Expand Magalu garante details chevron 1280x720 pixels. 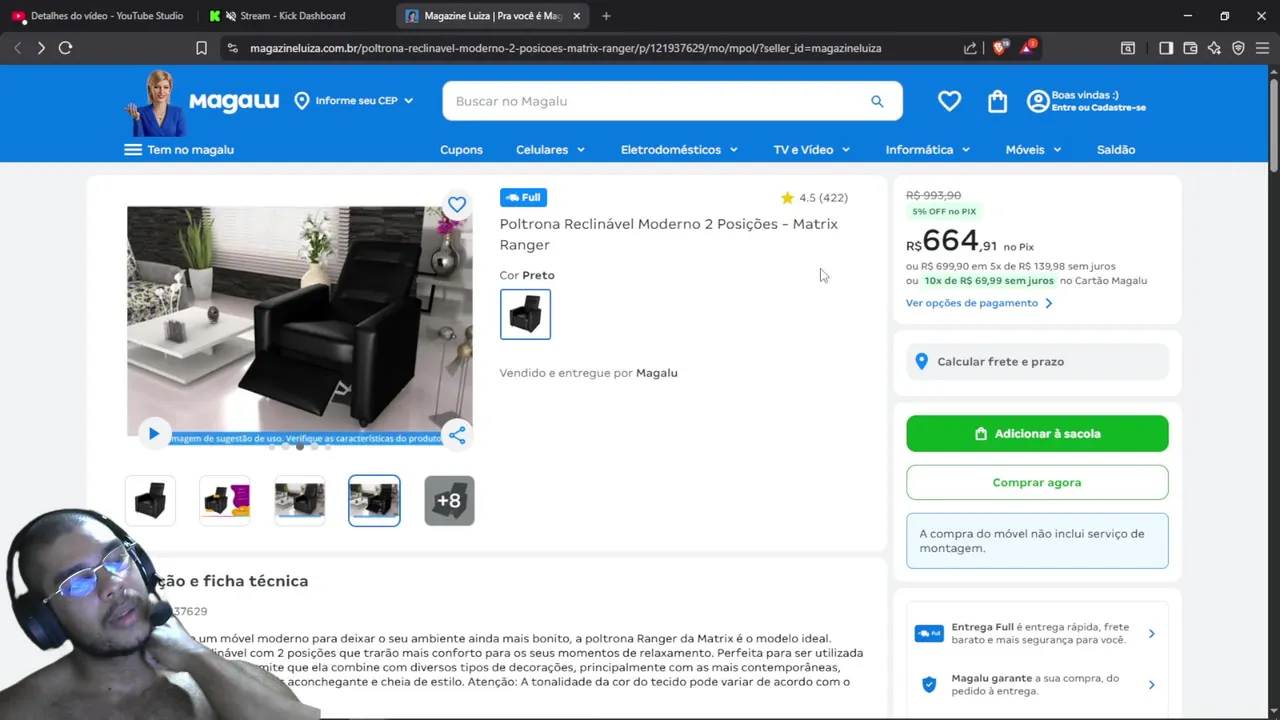click(x=1151, y=685)
